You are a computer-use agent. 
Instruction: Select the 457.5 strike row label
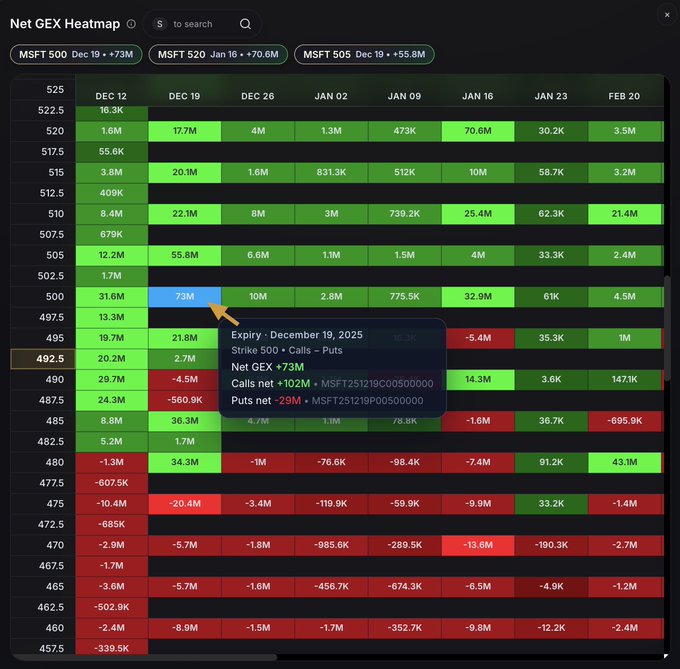click(x=43, y=648)
